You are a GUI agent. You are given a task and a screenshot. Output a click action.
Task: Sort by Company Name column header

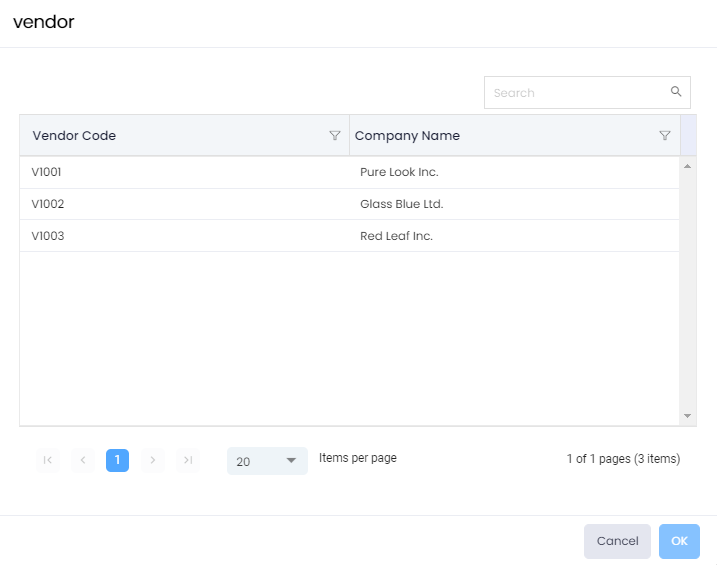pos(407,136)
